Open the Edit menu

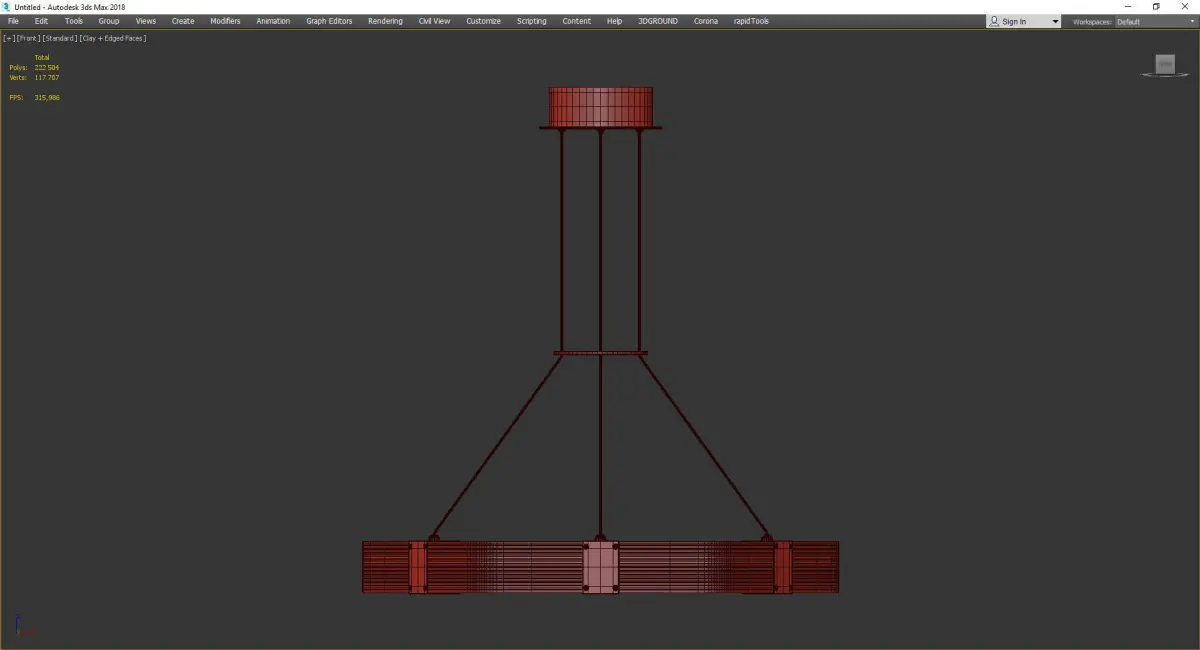41,21
